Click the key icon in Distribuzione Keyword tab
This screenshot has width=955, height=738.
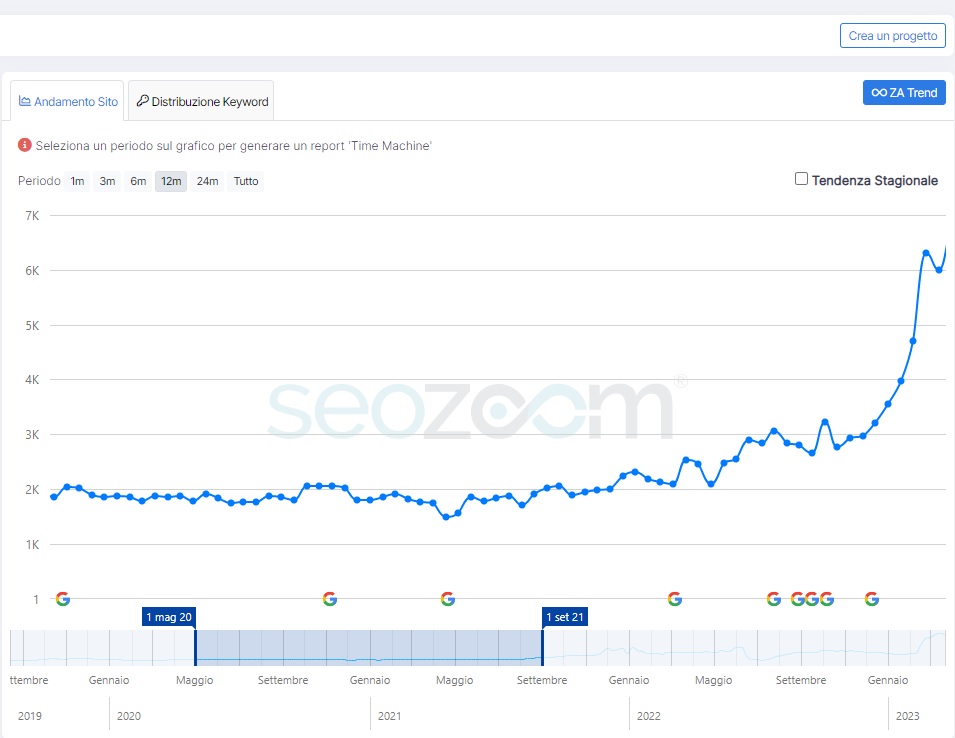point(142,101)
